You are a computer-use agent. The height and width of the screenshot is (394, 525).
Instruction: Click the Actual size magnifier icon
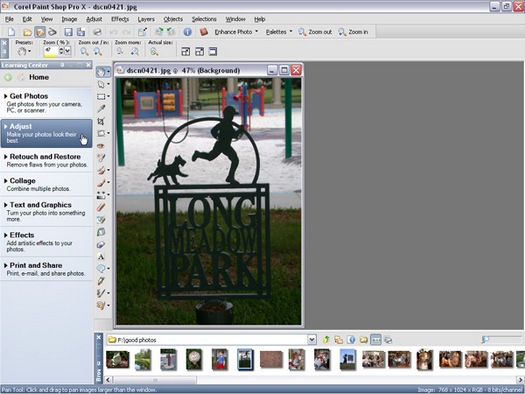click(154, 52)
